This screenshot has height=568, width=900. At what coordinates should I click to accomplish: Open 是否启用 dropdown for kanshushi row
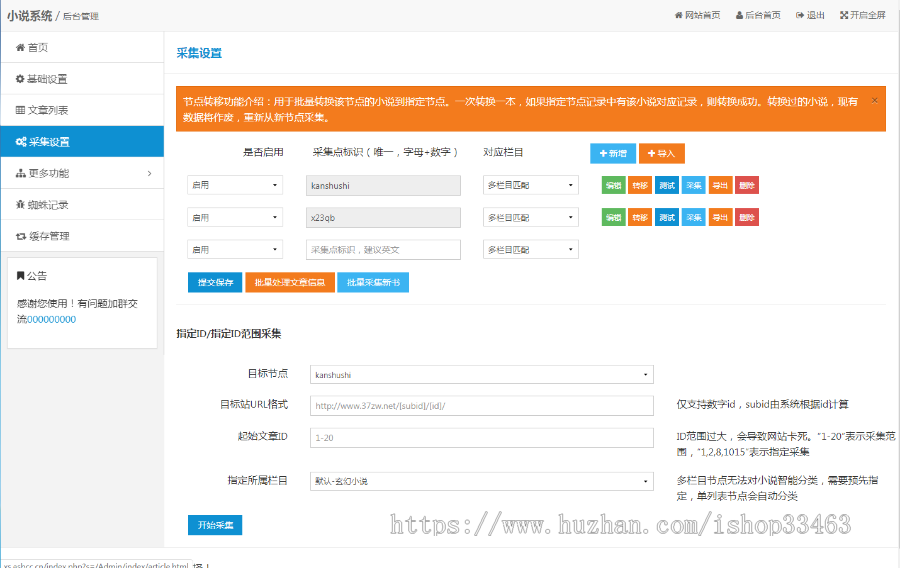(x=235, y=185)
